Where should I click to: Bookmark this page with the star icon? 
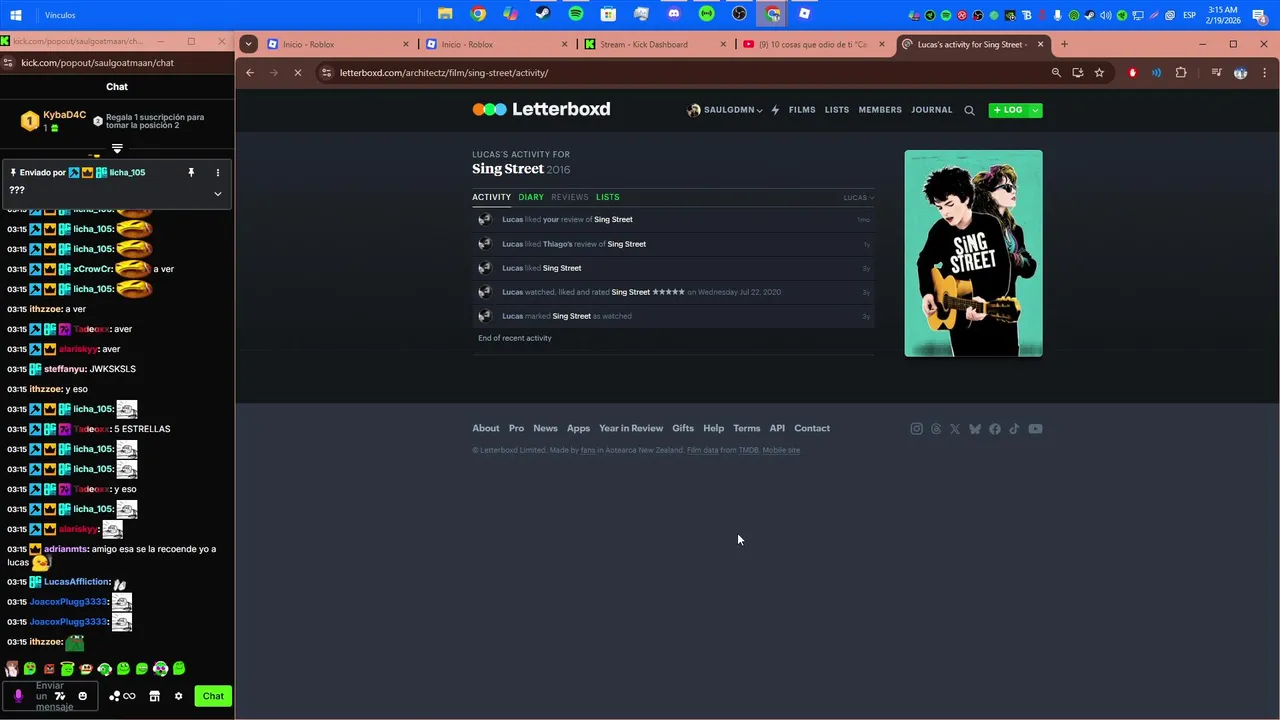[x=1099, y=73]
